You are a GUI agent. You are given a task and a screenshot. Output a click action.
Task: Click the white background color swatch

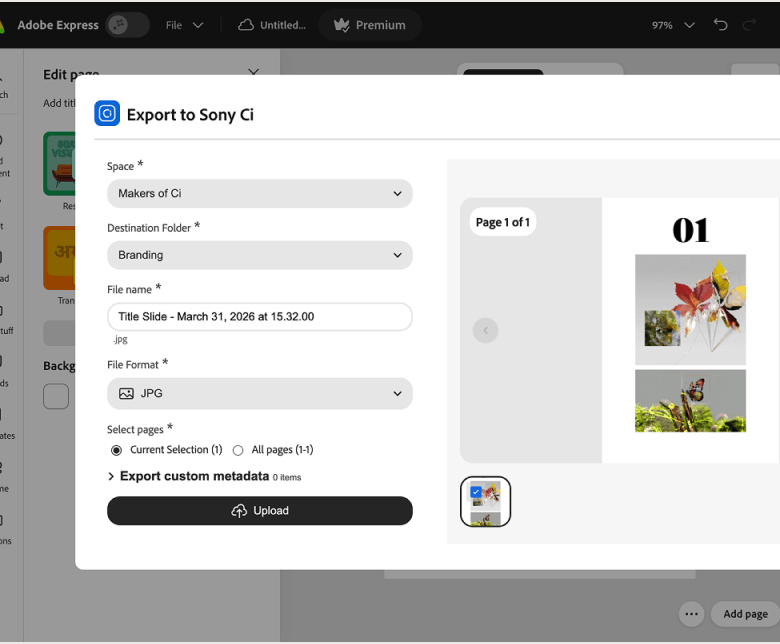pos(56,396)
